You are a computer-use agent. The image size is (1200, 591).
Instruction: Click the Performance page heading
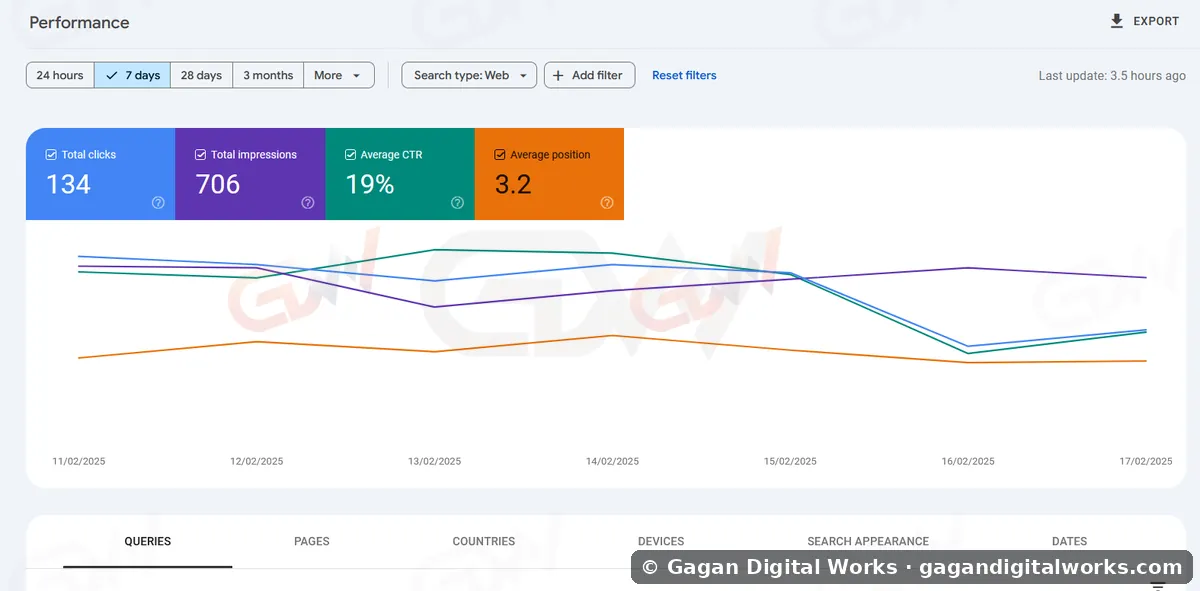click(79, 22)
